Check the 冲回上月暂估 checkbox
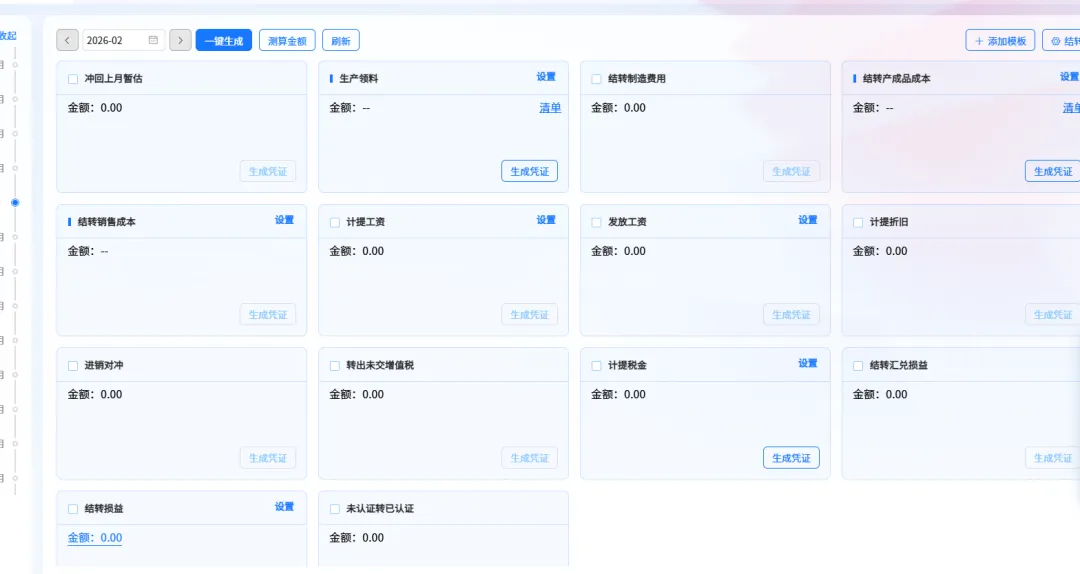Image resolution: width=1080 pixels, height=574 pixels. [73, 79]
